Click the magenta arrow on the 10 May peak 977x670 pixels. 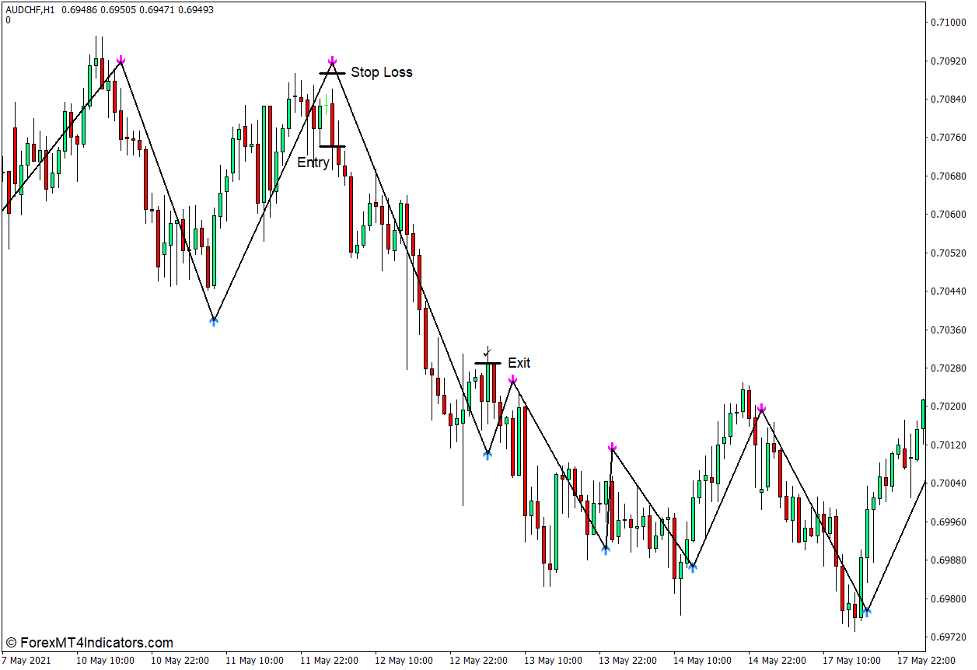tap(120, 59)
